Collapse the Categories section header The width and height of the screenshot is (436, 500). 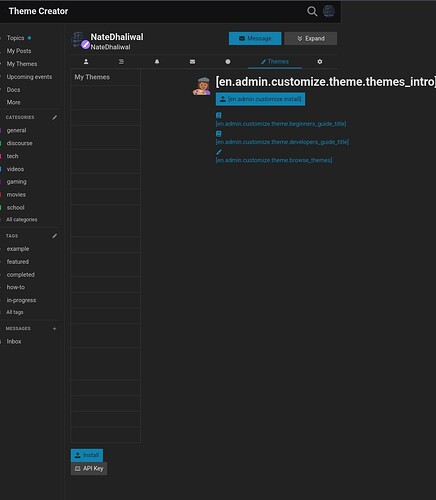(20, 118)
